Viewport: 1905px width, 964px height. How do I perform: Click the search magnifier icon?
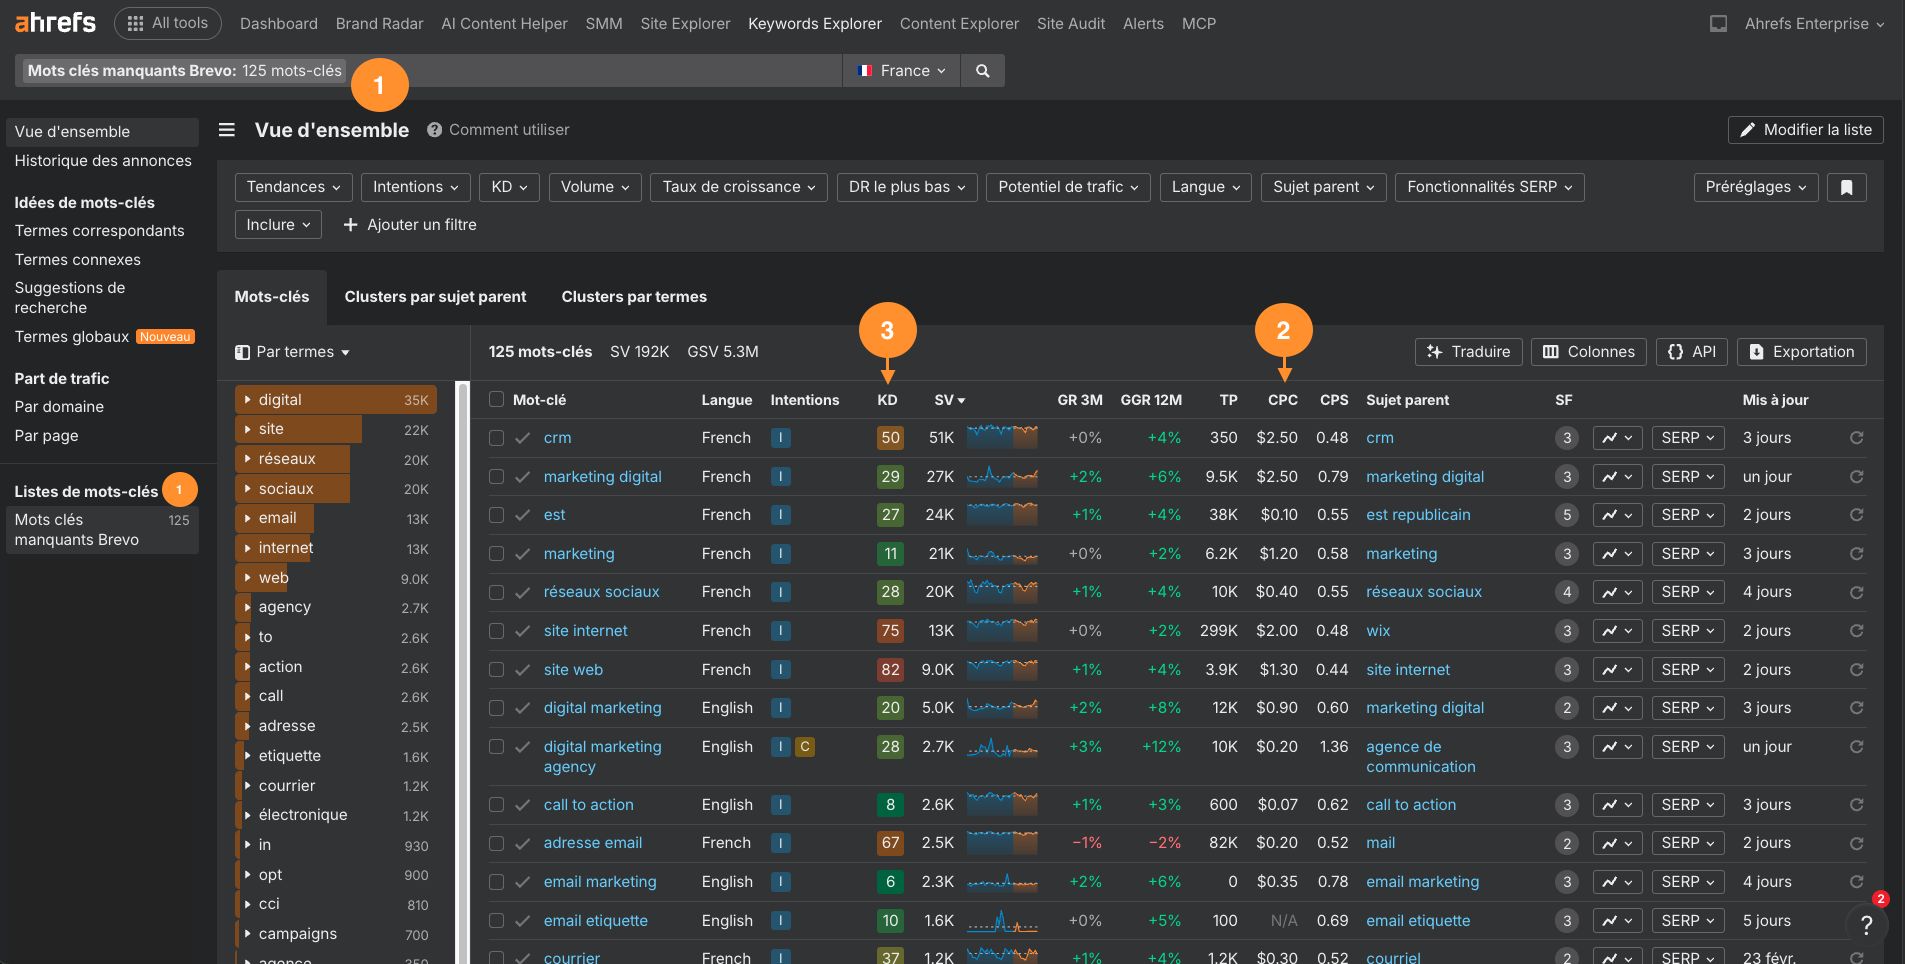click(982, 71)
